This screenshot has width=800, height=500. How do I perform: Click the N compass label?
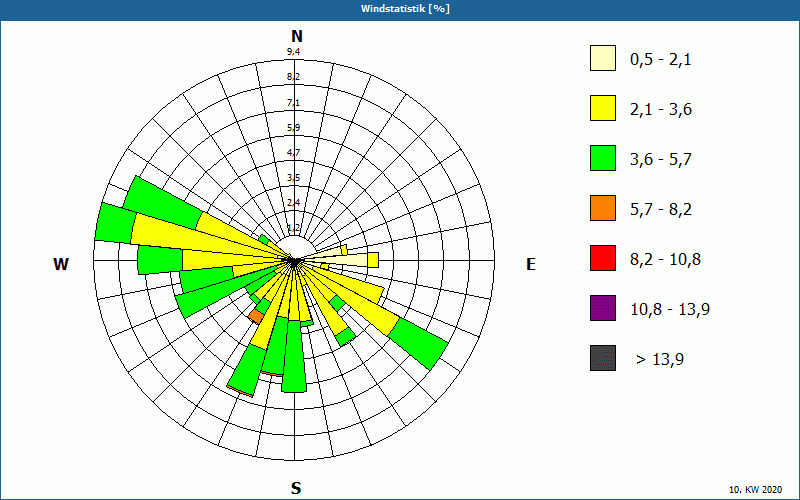click(296, 36)
